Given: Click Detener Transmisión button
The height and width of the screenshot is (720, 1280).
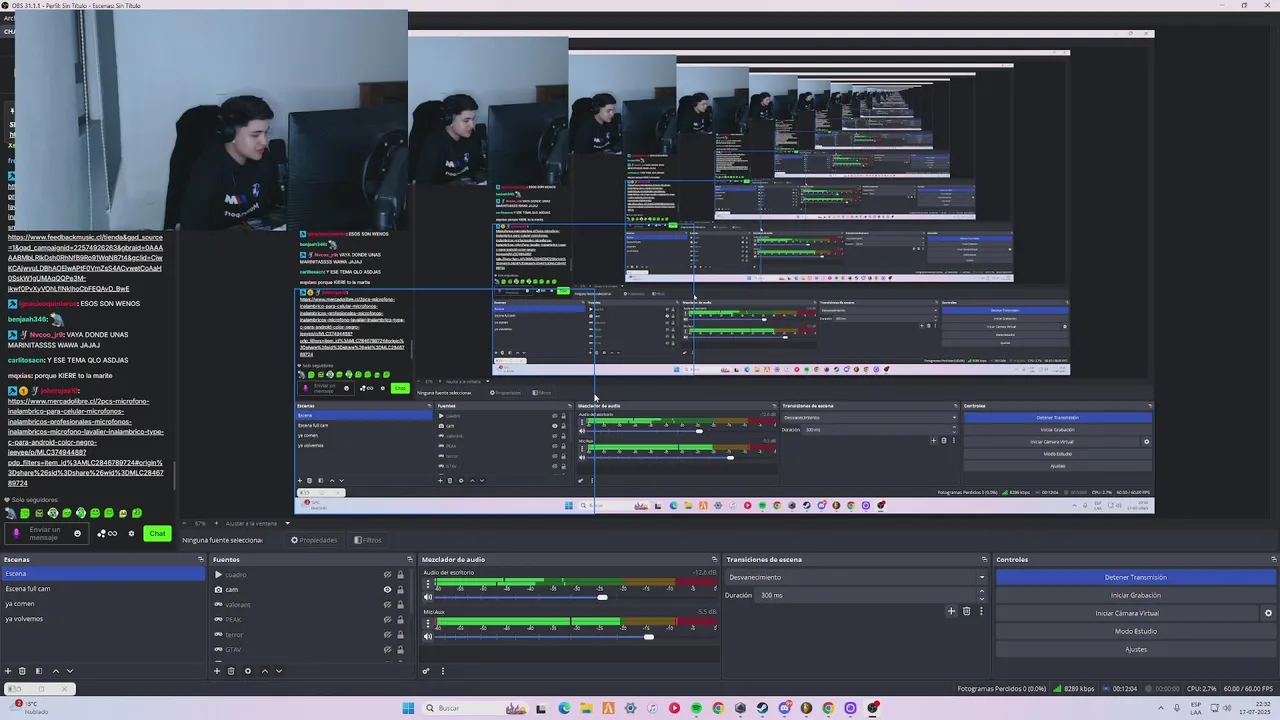Looking at the screenshot, I should [x=1136, y=577].
